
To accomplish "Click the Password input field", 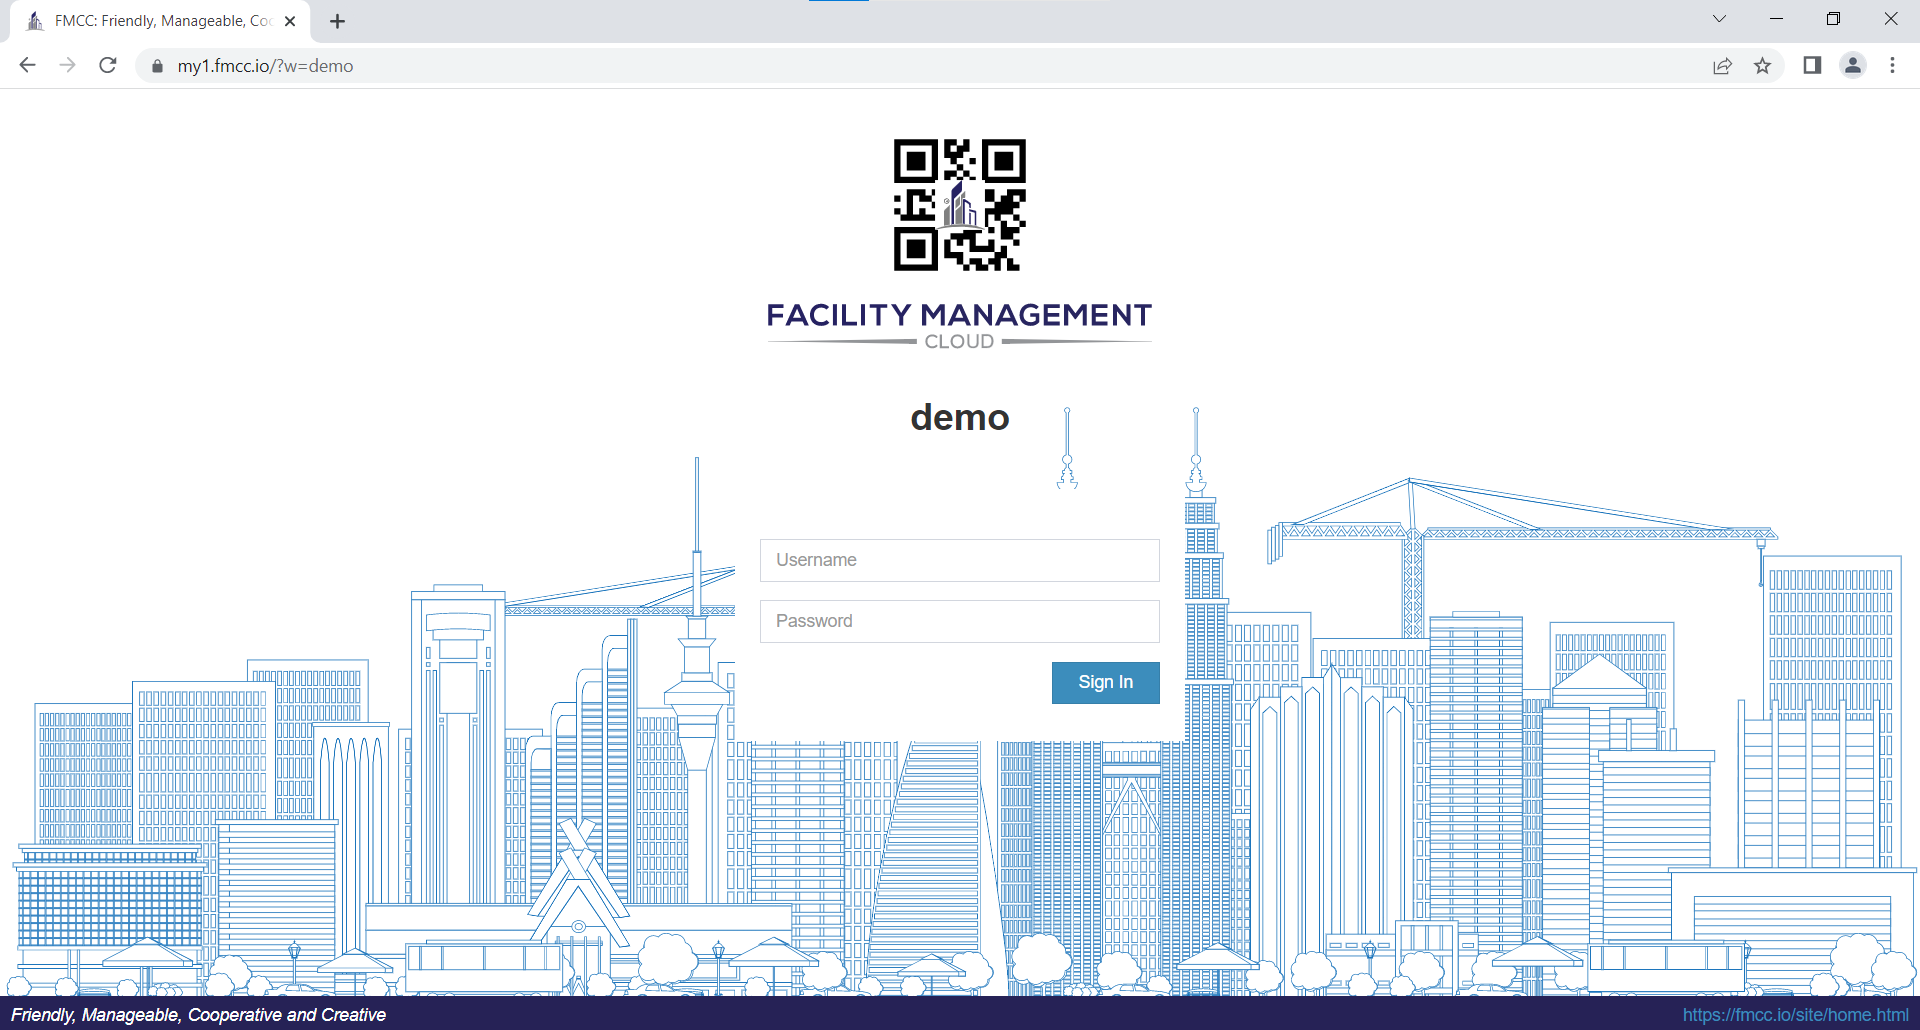I will [960, 621].
